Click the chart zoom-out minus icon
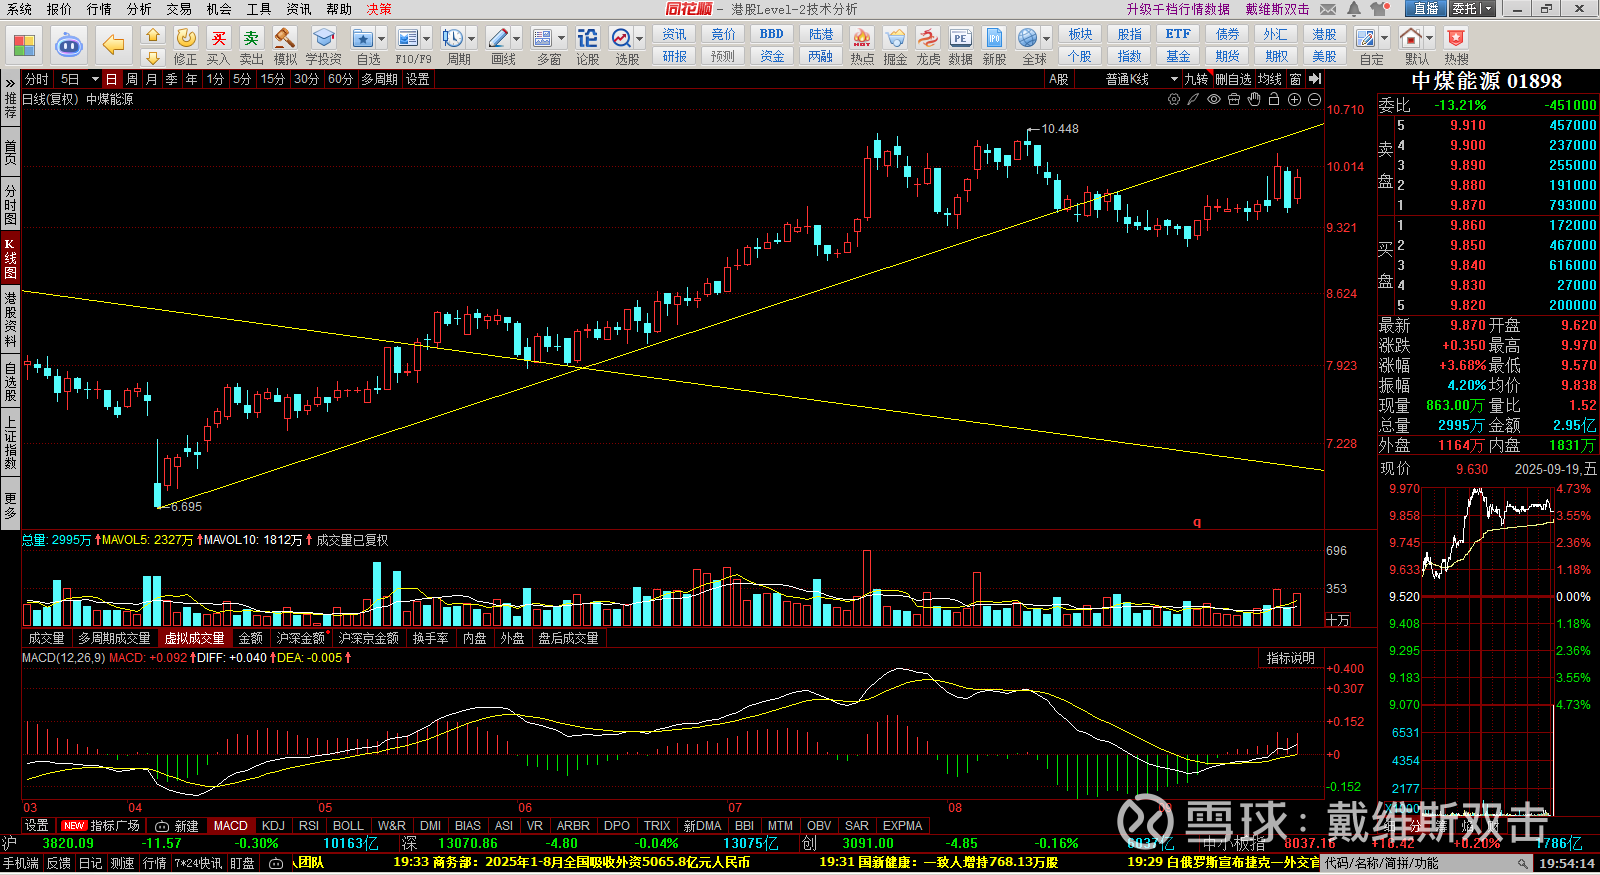The image size is (1600, 875). pos(1314,99)
